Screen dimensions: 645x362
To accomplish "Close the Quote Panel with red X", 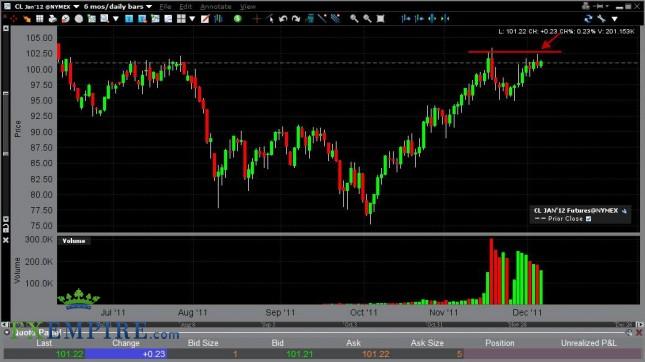I will click(x=640, y=332).
